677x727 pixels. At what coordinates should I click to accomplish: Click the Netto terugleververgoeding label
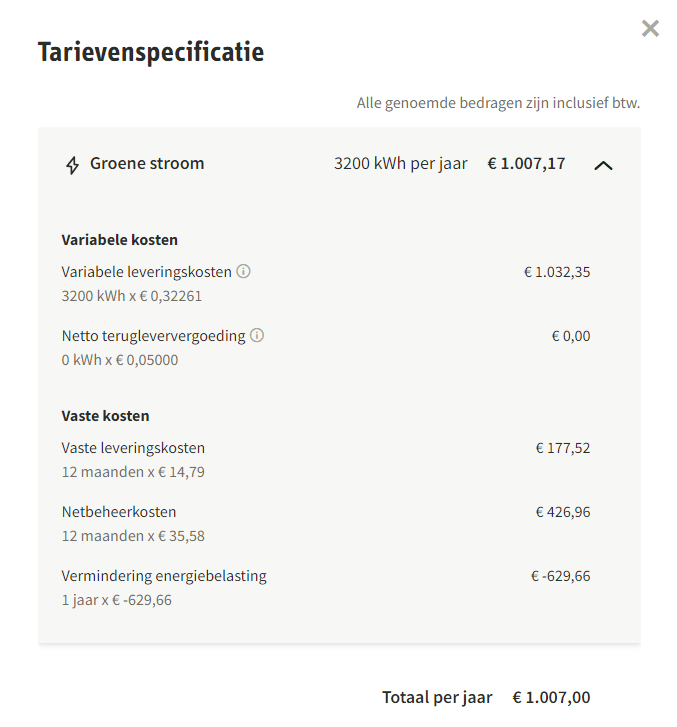153,336
